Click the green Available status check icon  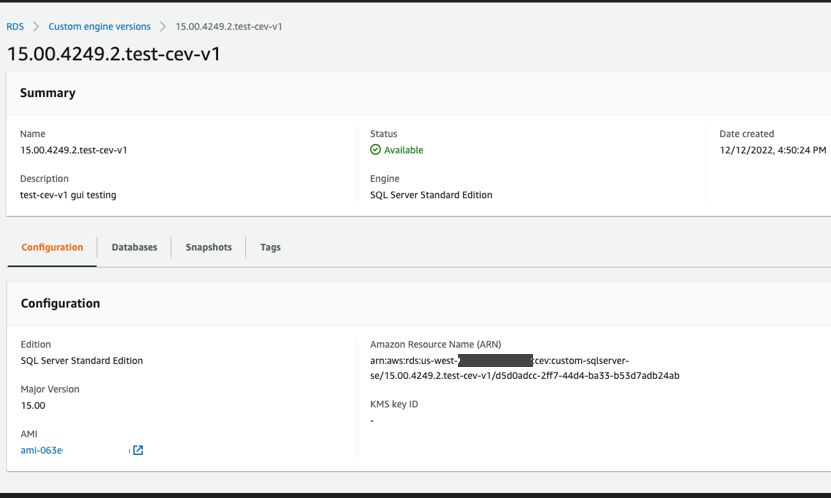coord(375,150)
